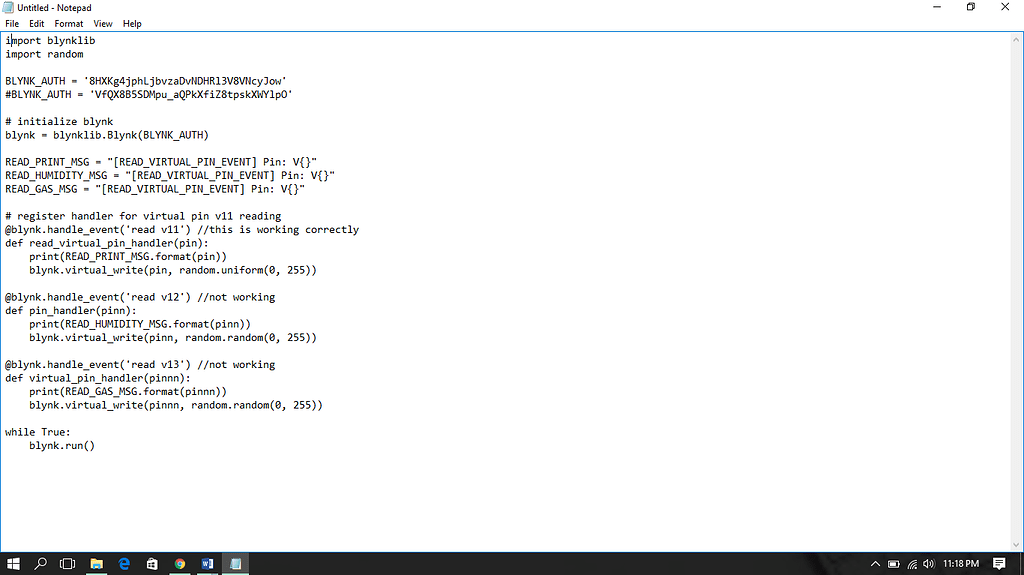This screenshot has width=1024, height=575.
Task: Open the Windows Start menu
Action: [13, 563]
